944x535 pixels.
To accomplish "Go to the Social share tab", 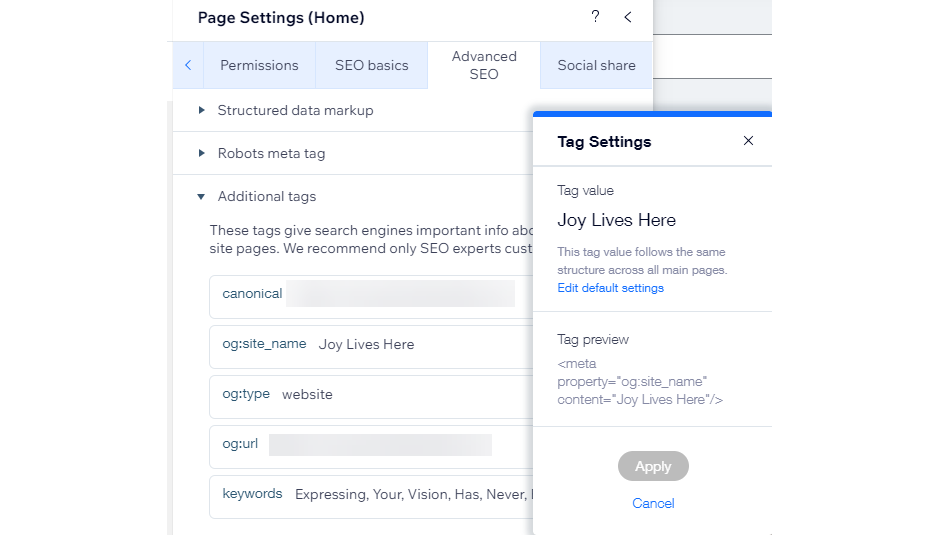I will click(596, 65).
